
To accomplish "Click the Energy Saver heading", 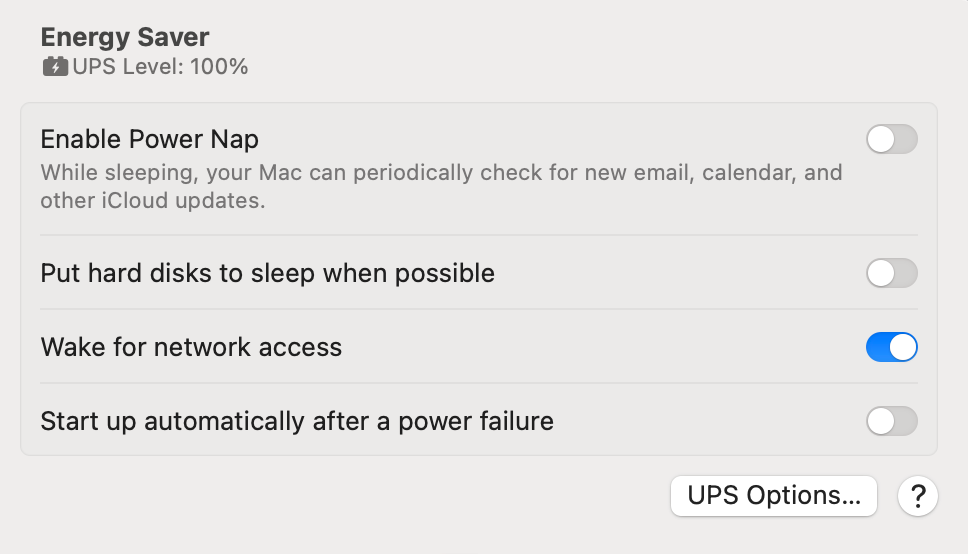I will coord(125,37).
